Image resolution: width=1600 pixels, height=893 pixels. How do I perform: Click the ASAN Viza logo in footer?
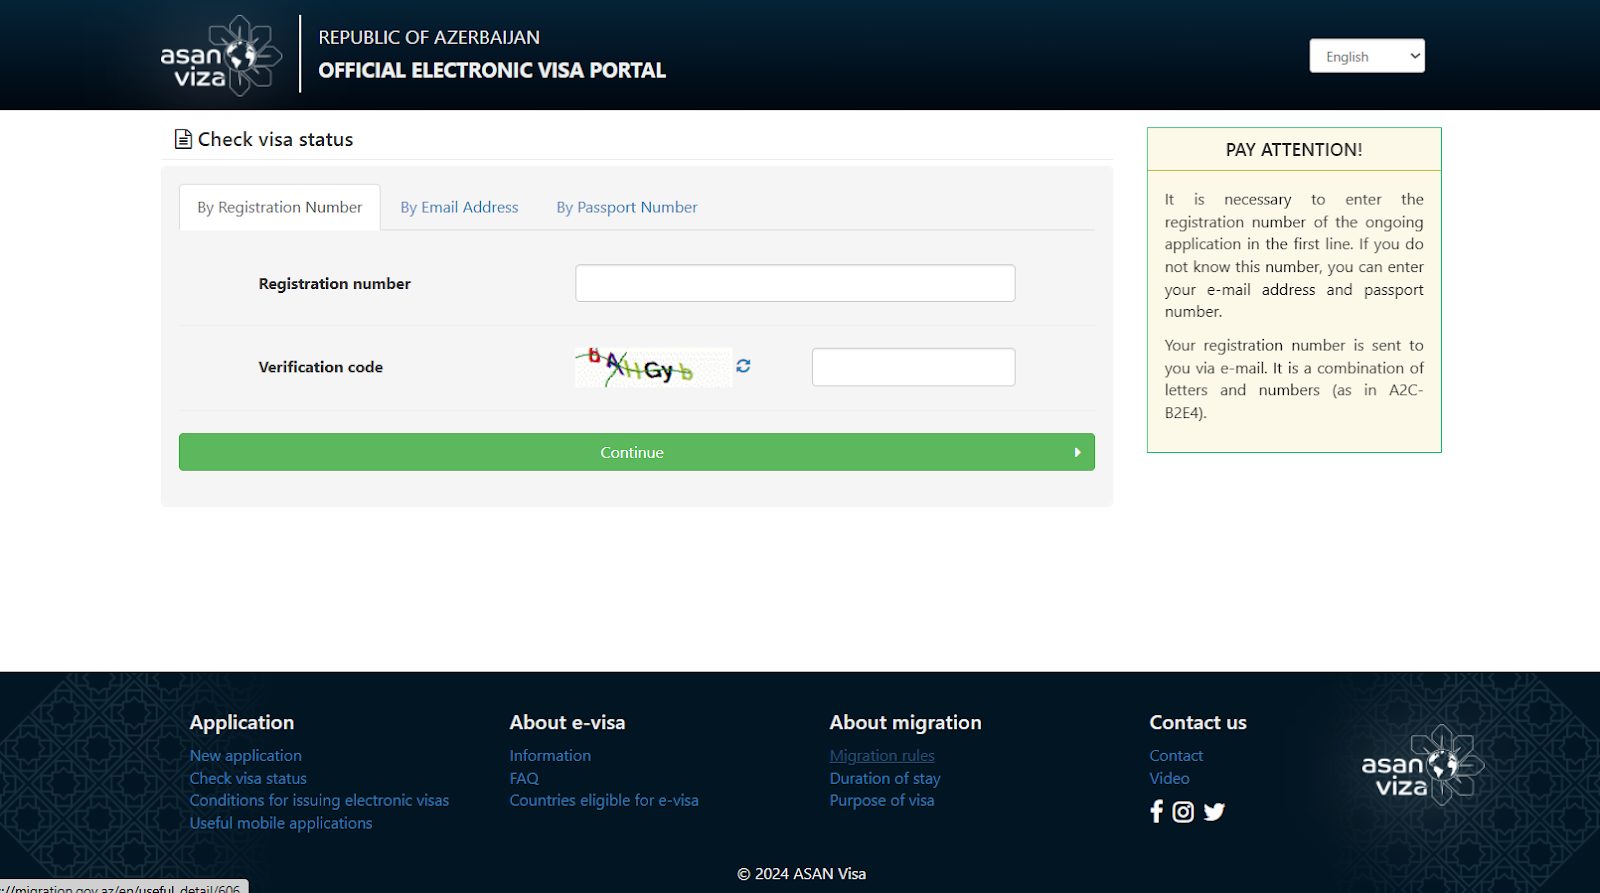point(1423,765)
